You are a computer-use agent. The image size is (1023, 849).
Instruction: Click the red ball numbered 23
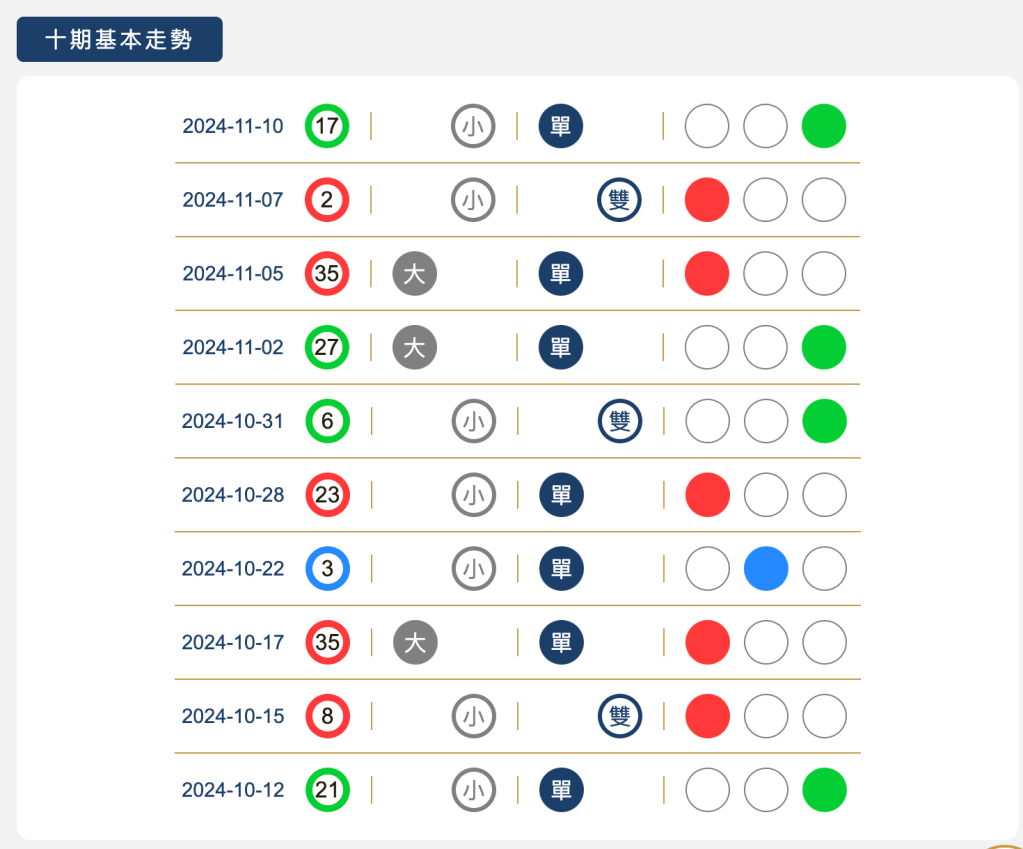[x=327, y=495]
